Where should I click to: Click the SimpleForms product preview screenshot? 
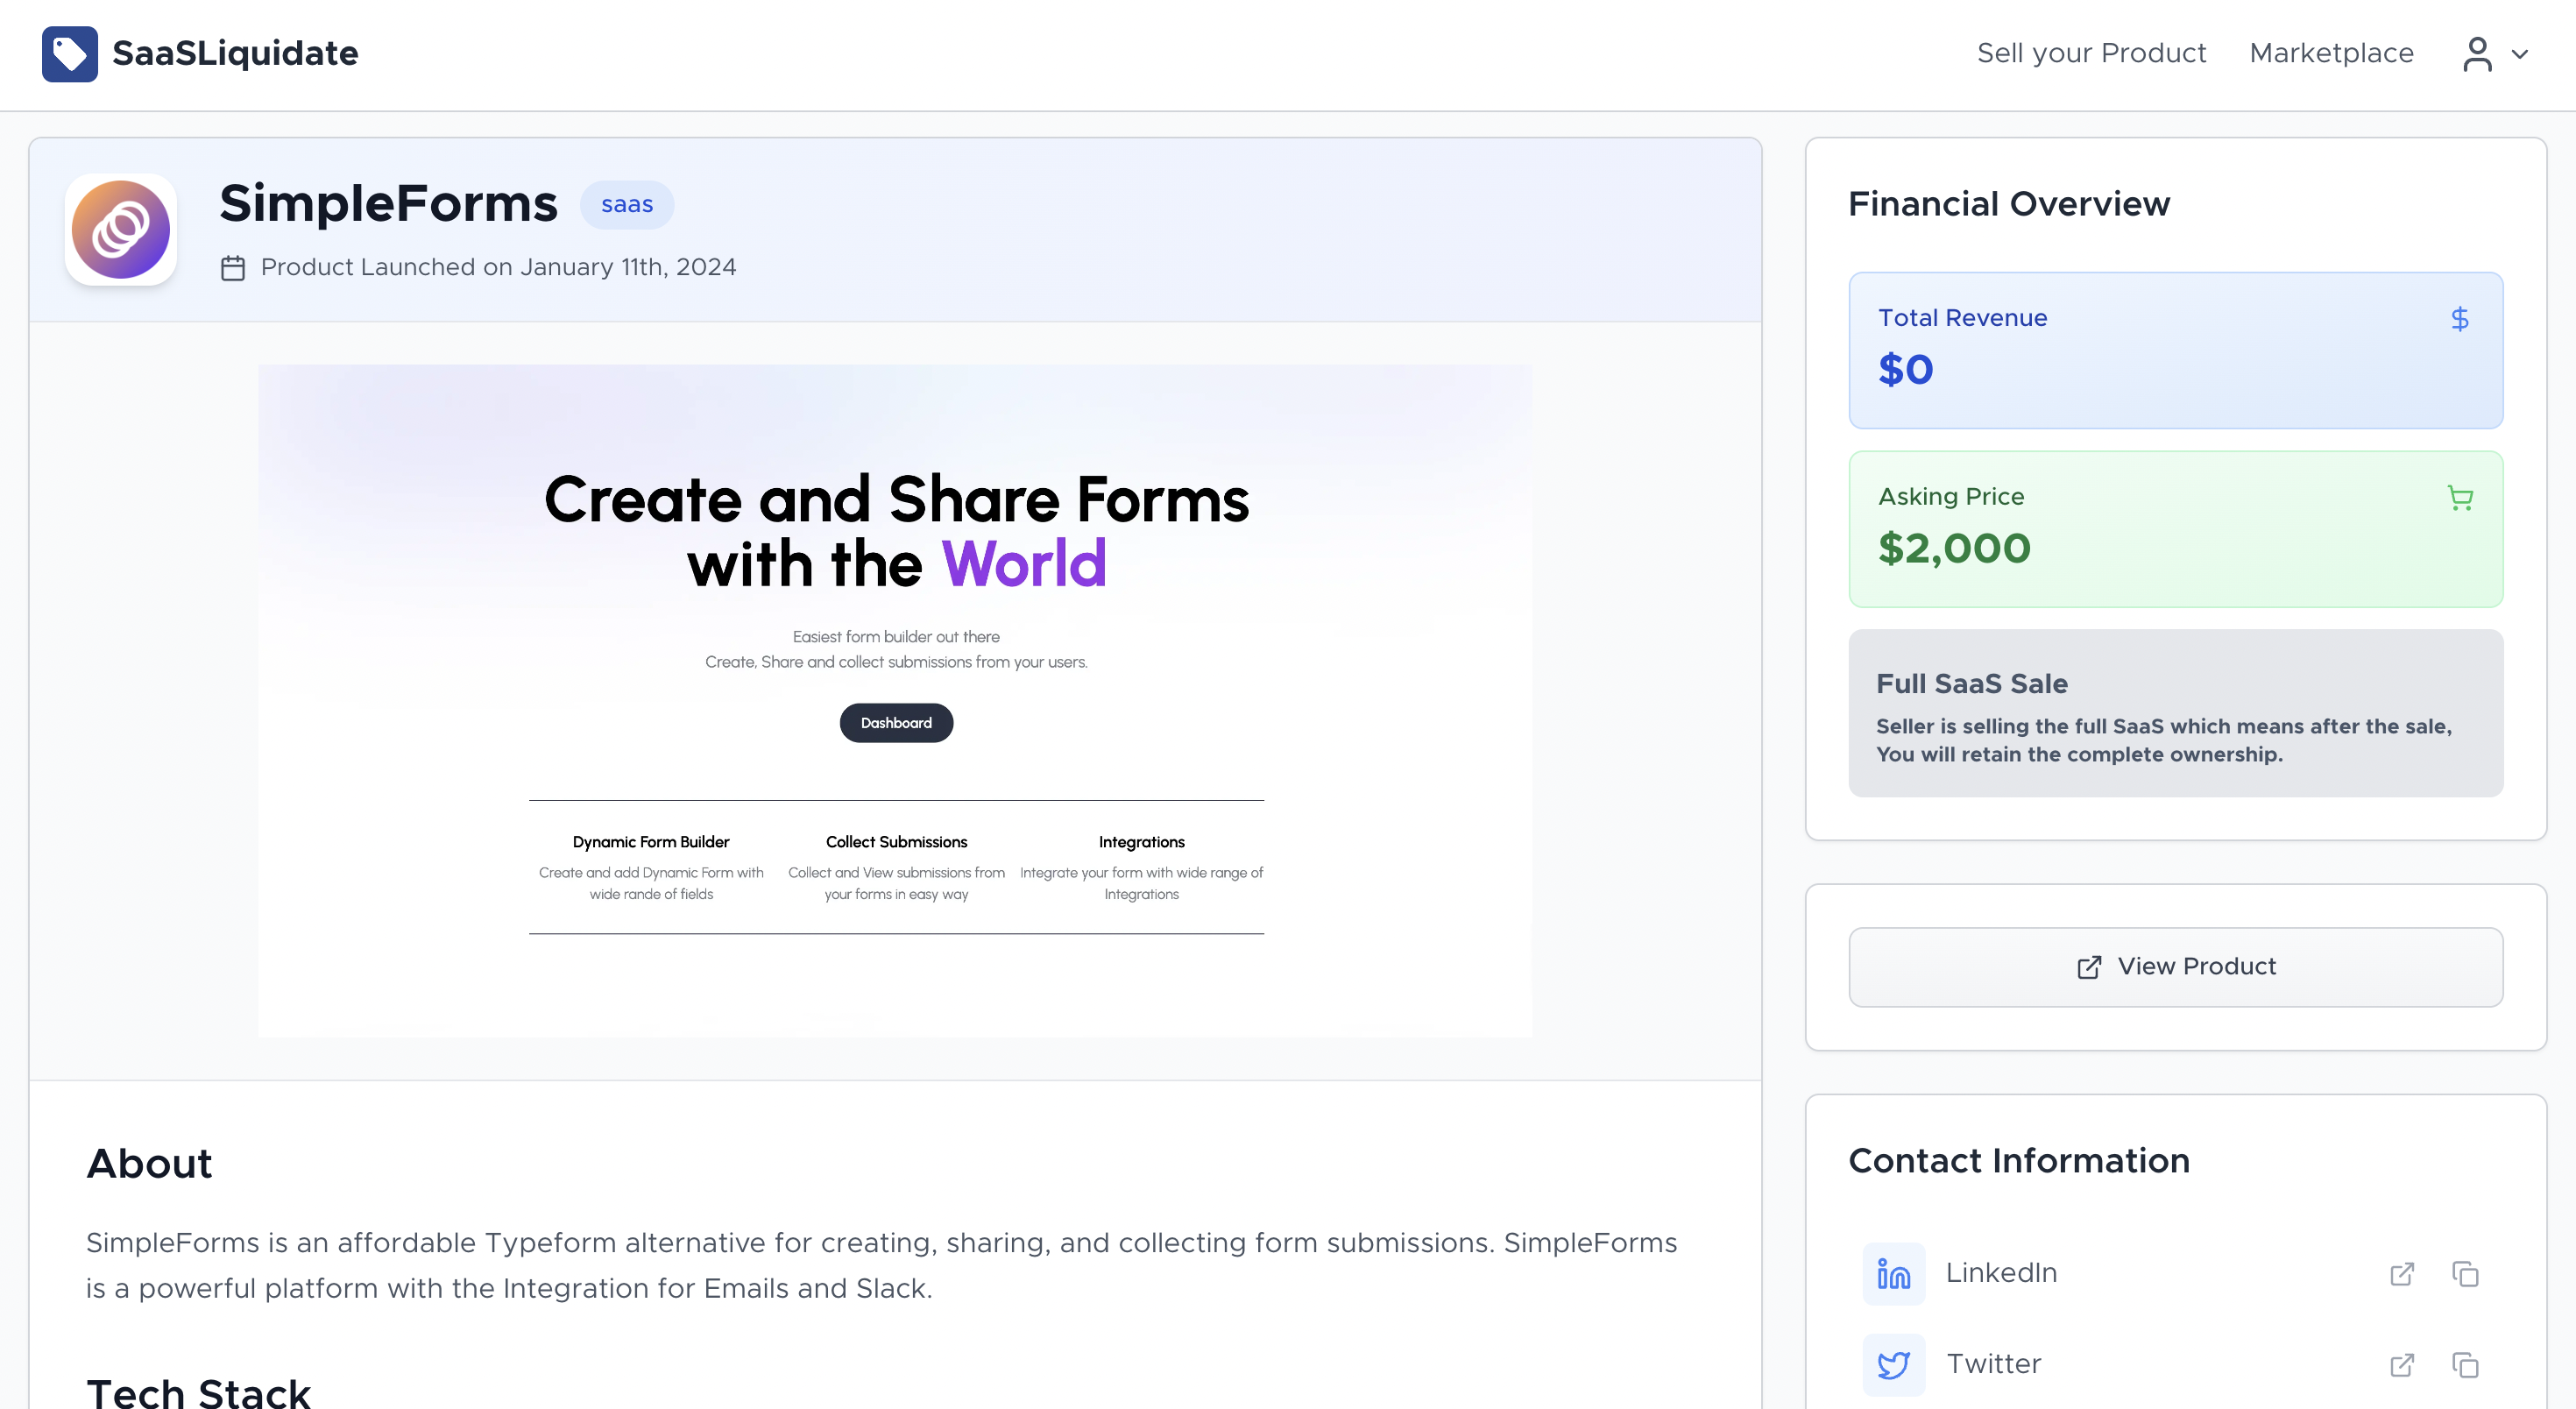895,700
